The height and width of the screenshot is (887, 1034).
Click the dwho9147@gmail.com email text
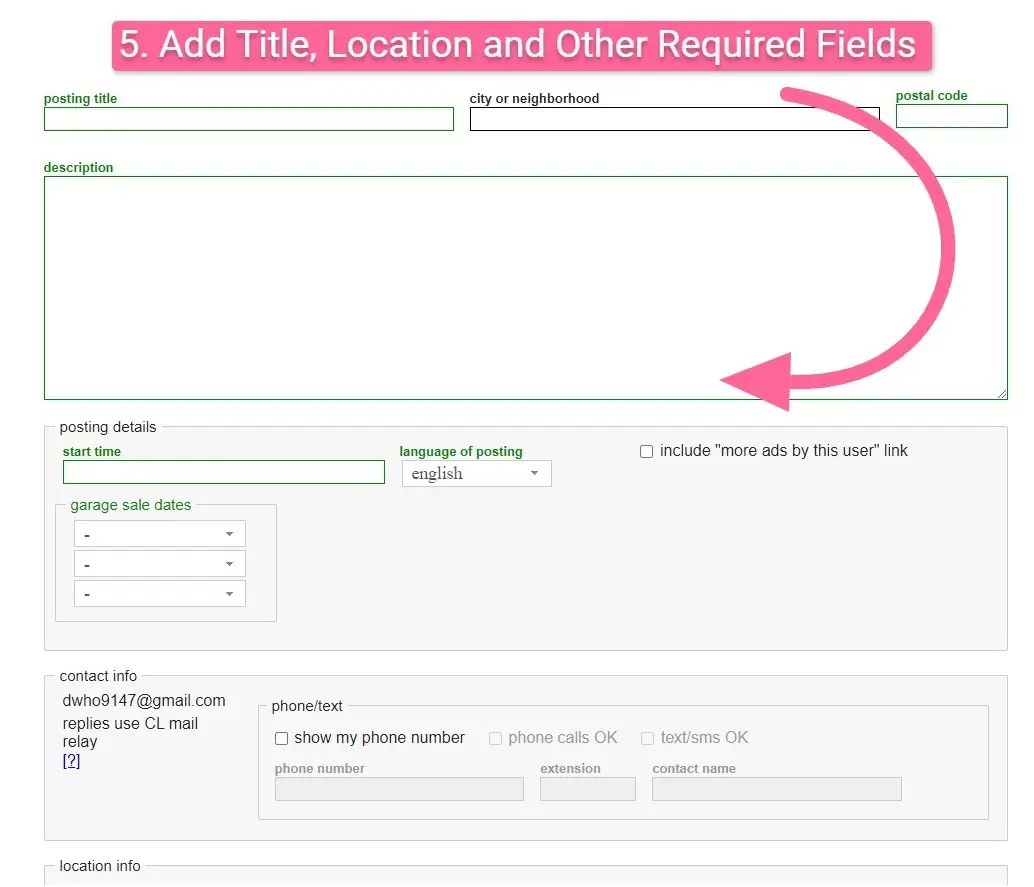pyautogui.click(x=144, y=700)
